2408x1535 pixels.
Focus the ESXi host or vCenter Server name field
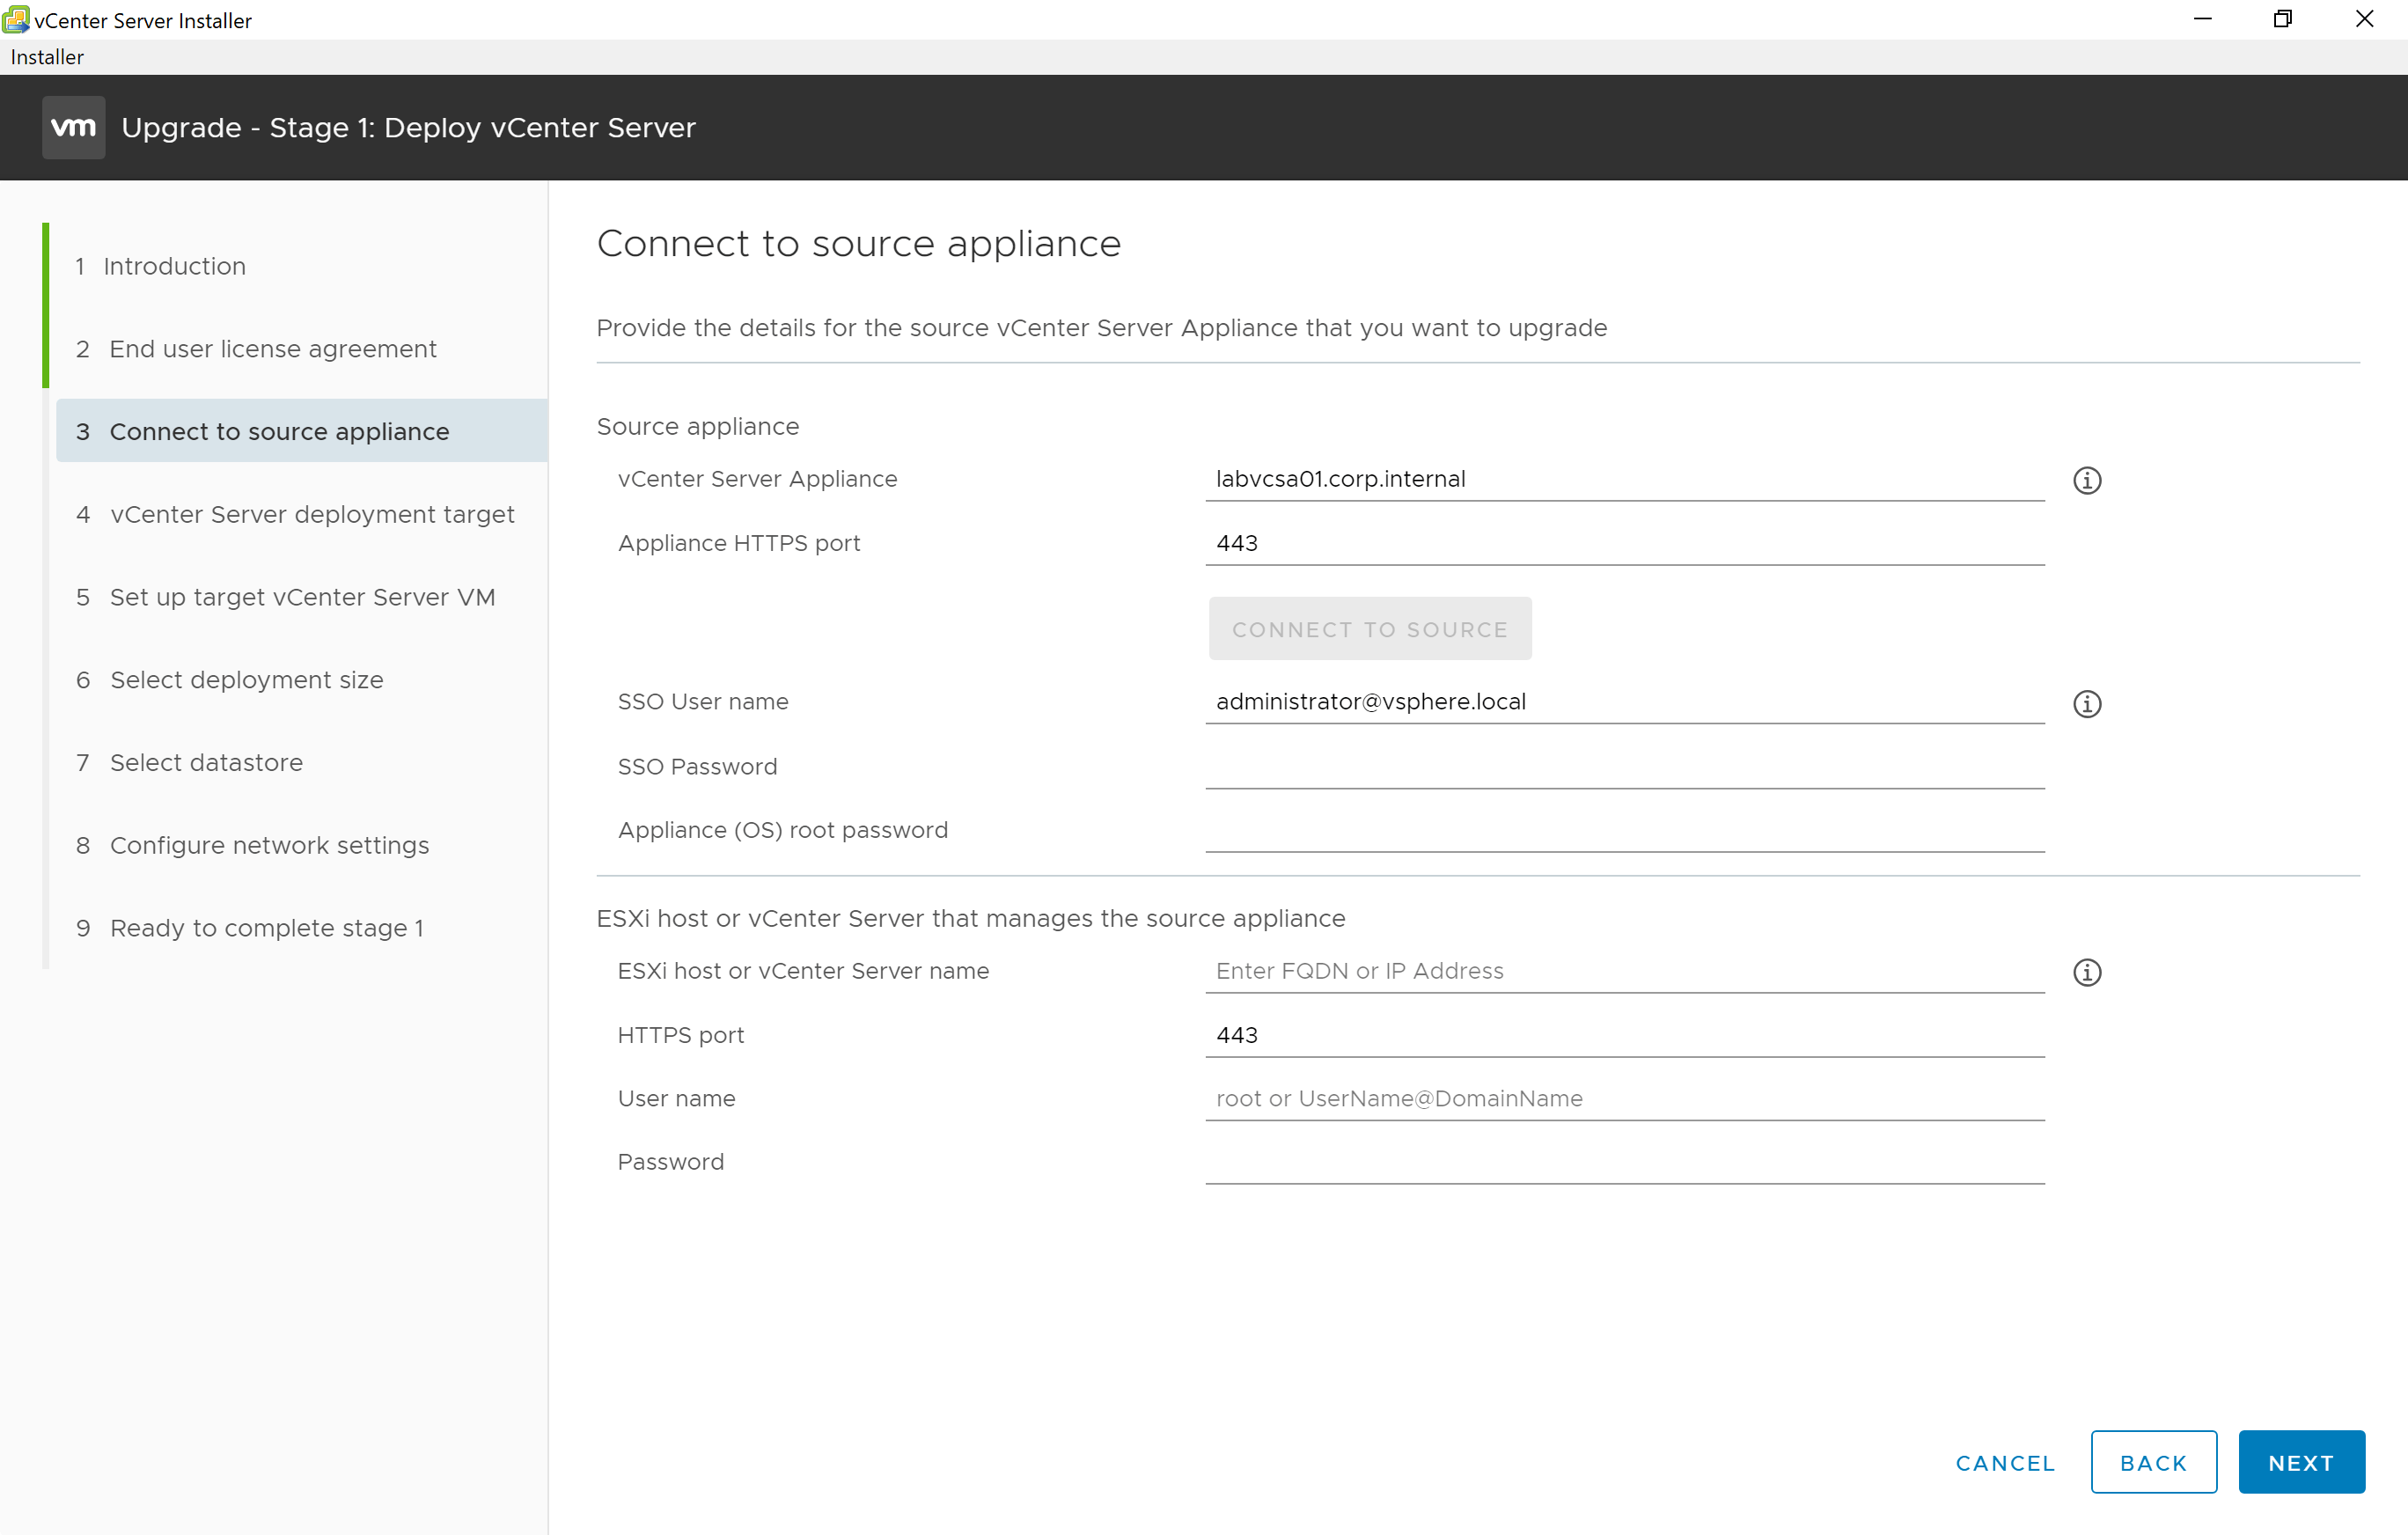click(1624, 971)
